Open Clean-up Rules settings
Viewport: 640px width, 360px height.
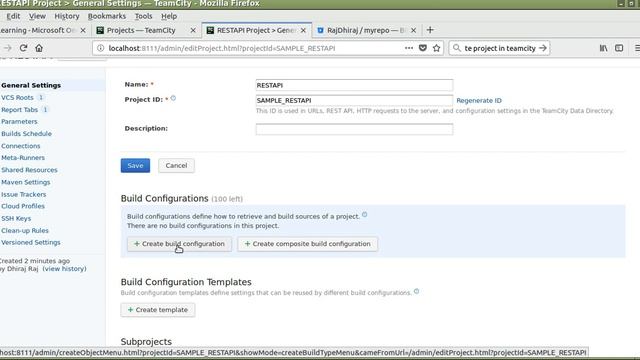pyautogui.click(x=24, y=231)
